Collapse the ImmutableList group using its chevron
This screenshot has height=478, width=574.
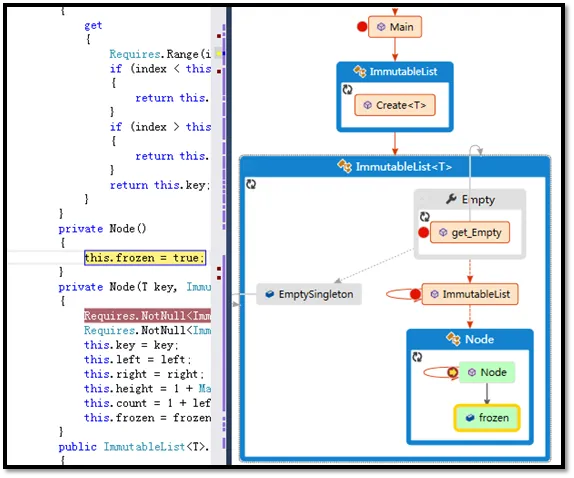[347, 89]
